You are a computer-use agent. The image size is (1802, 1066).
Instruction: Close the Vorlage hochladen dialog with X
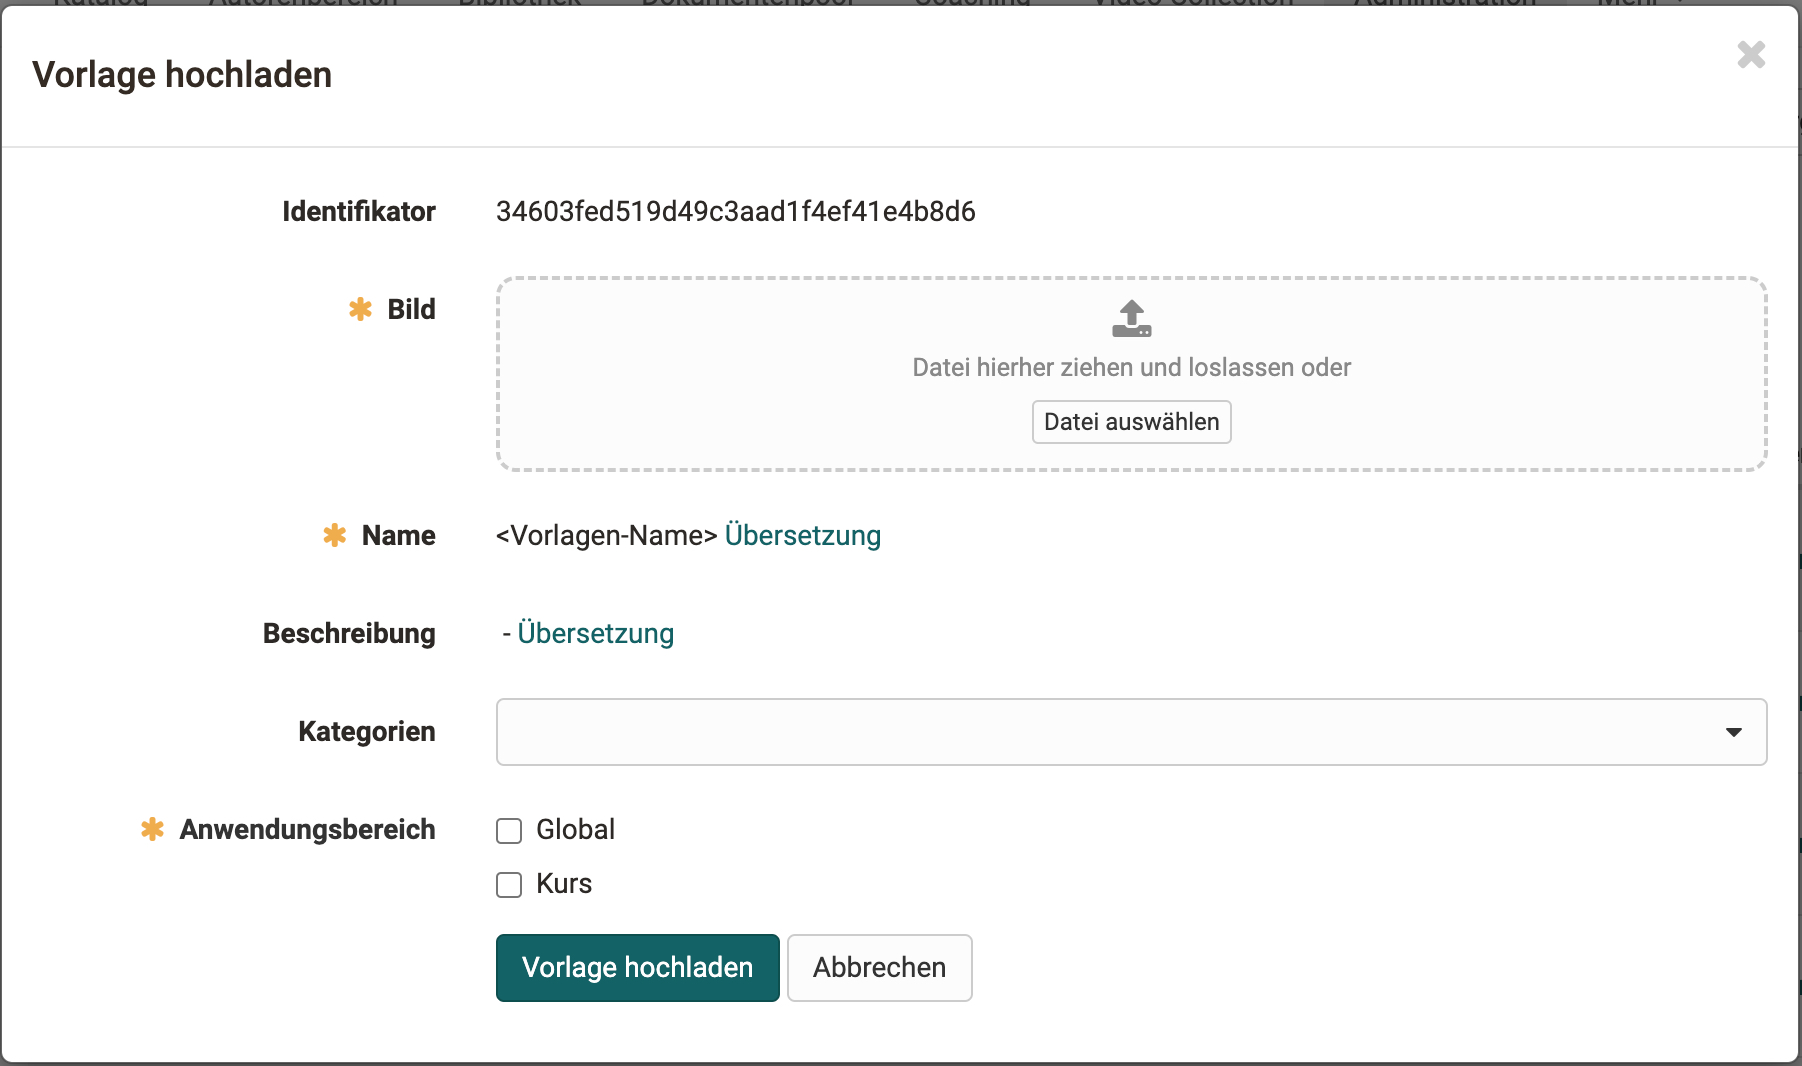coord(1751,55)
